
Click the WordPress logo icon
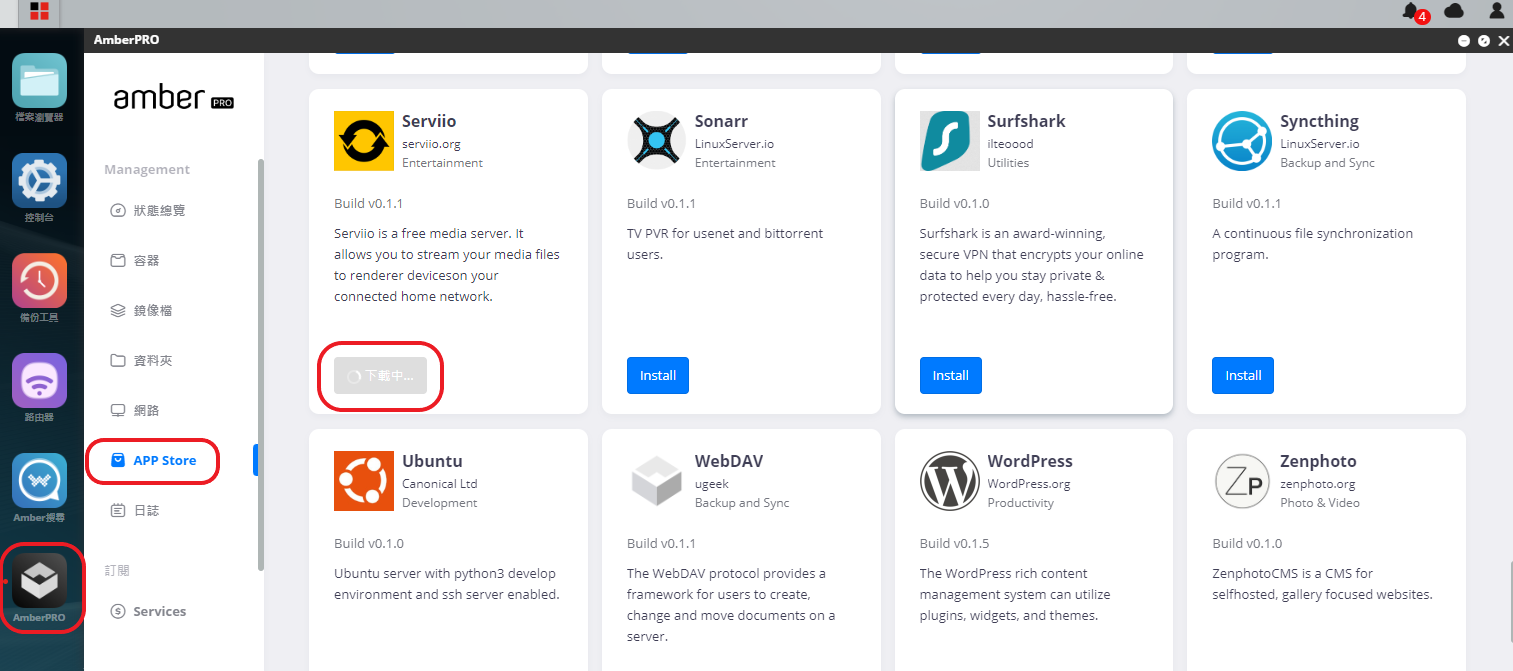tap(950, 481)
